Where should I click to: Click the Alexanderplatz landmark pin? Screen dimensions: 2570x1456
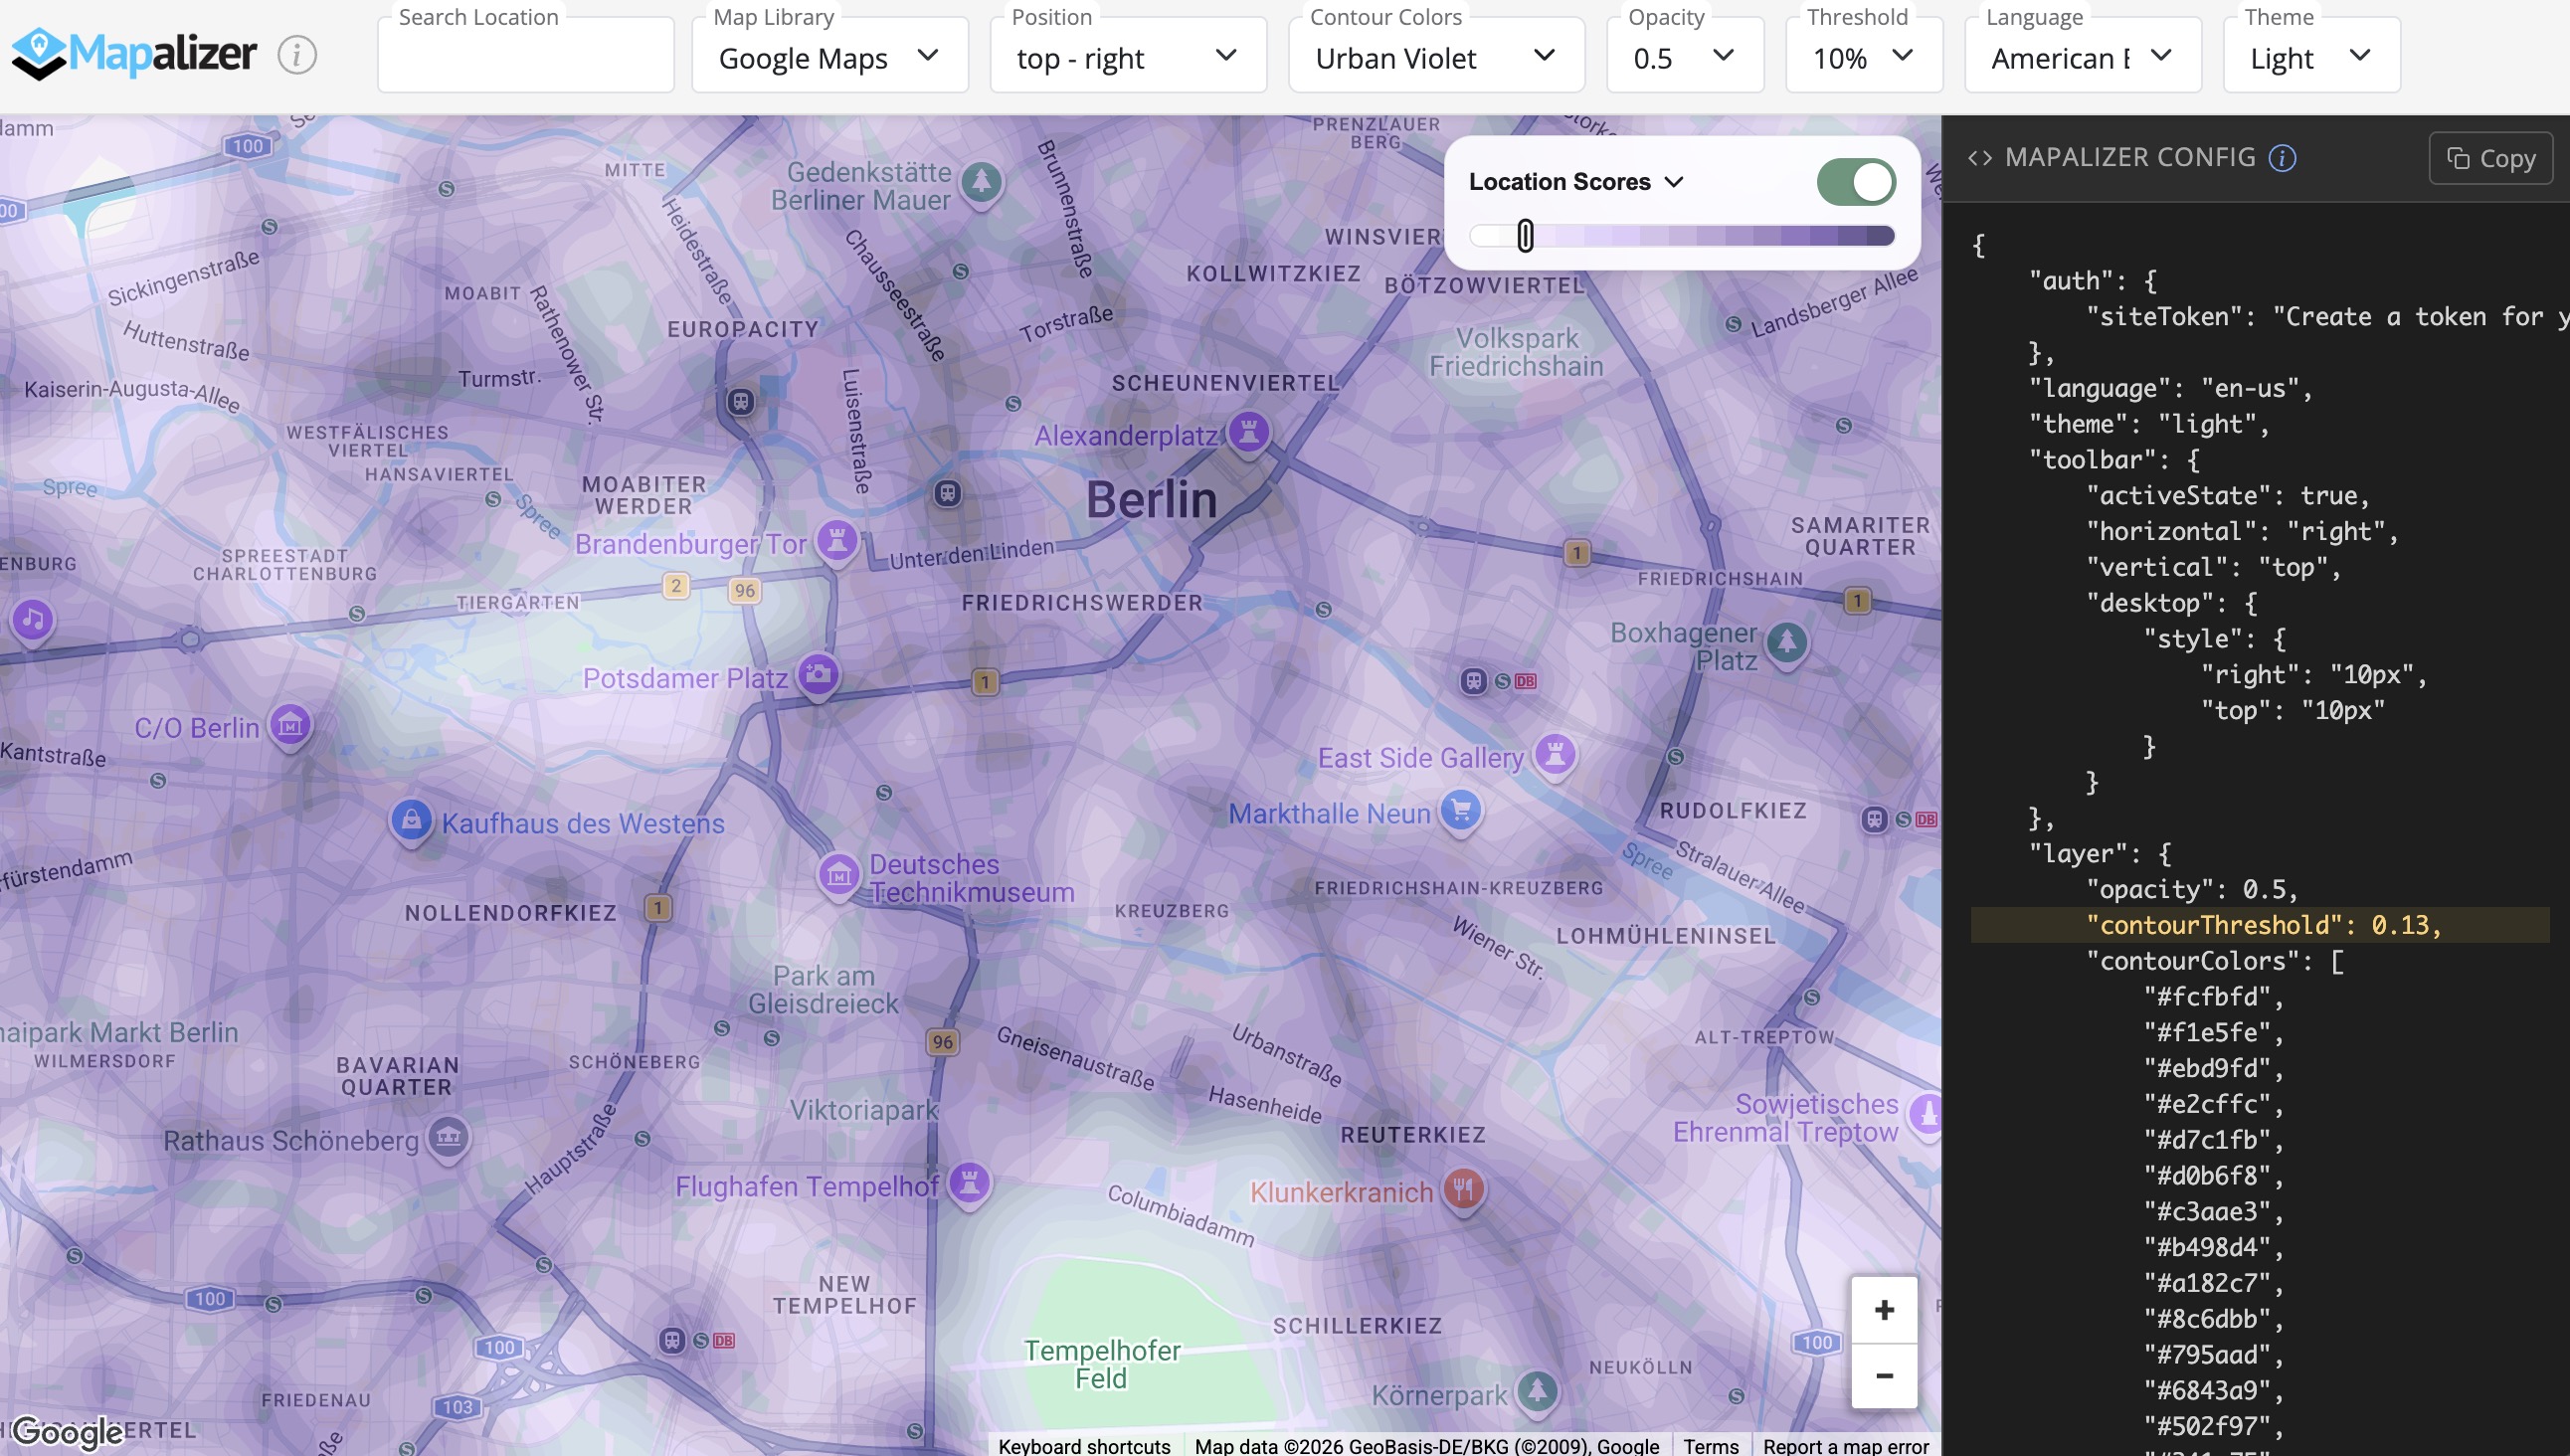1248,433
